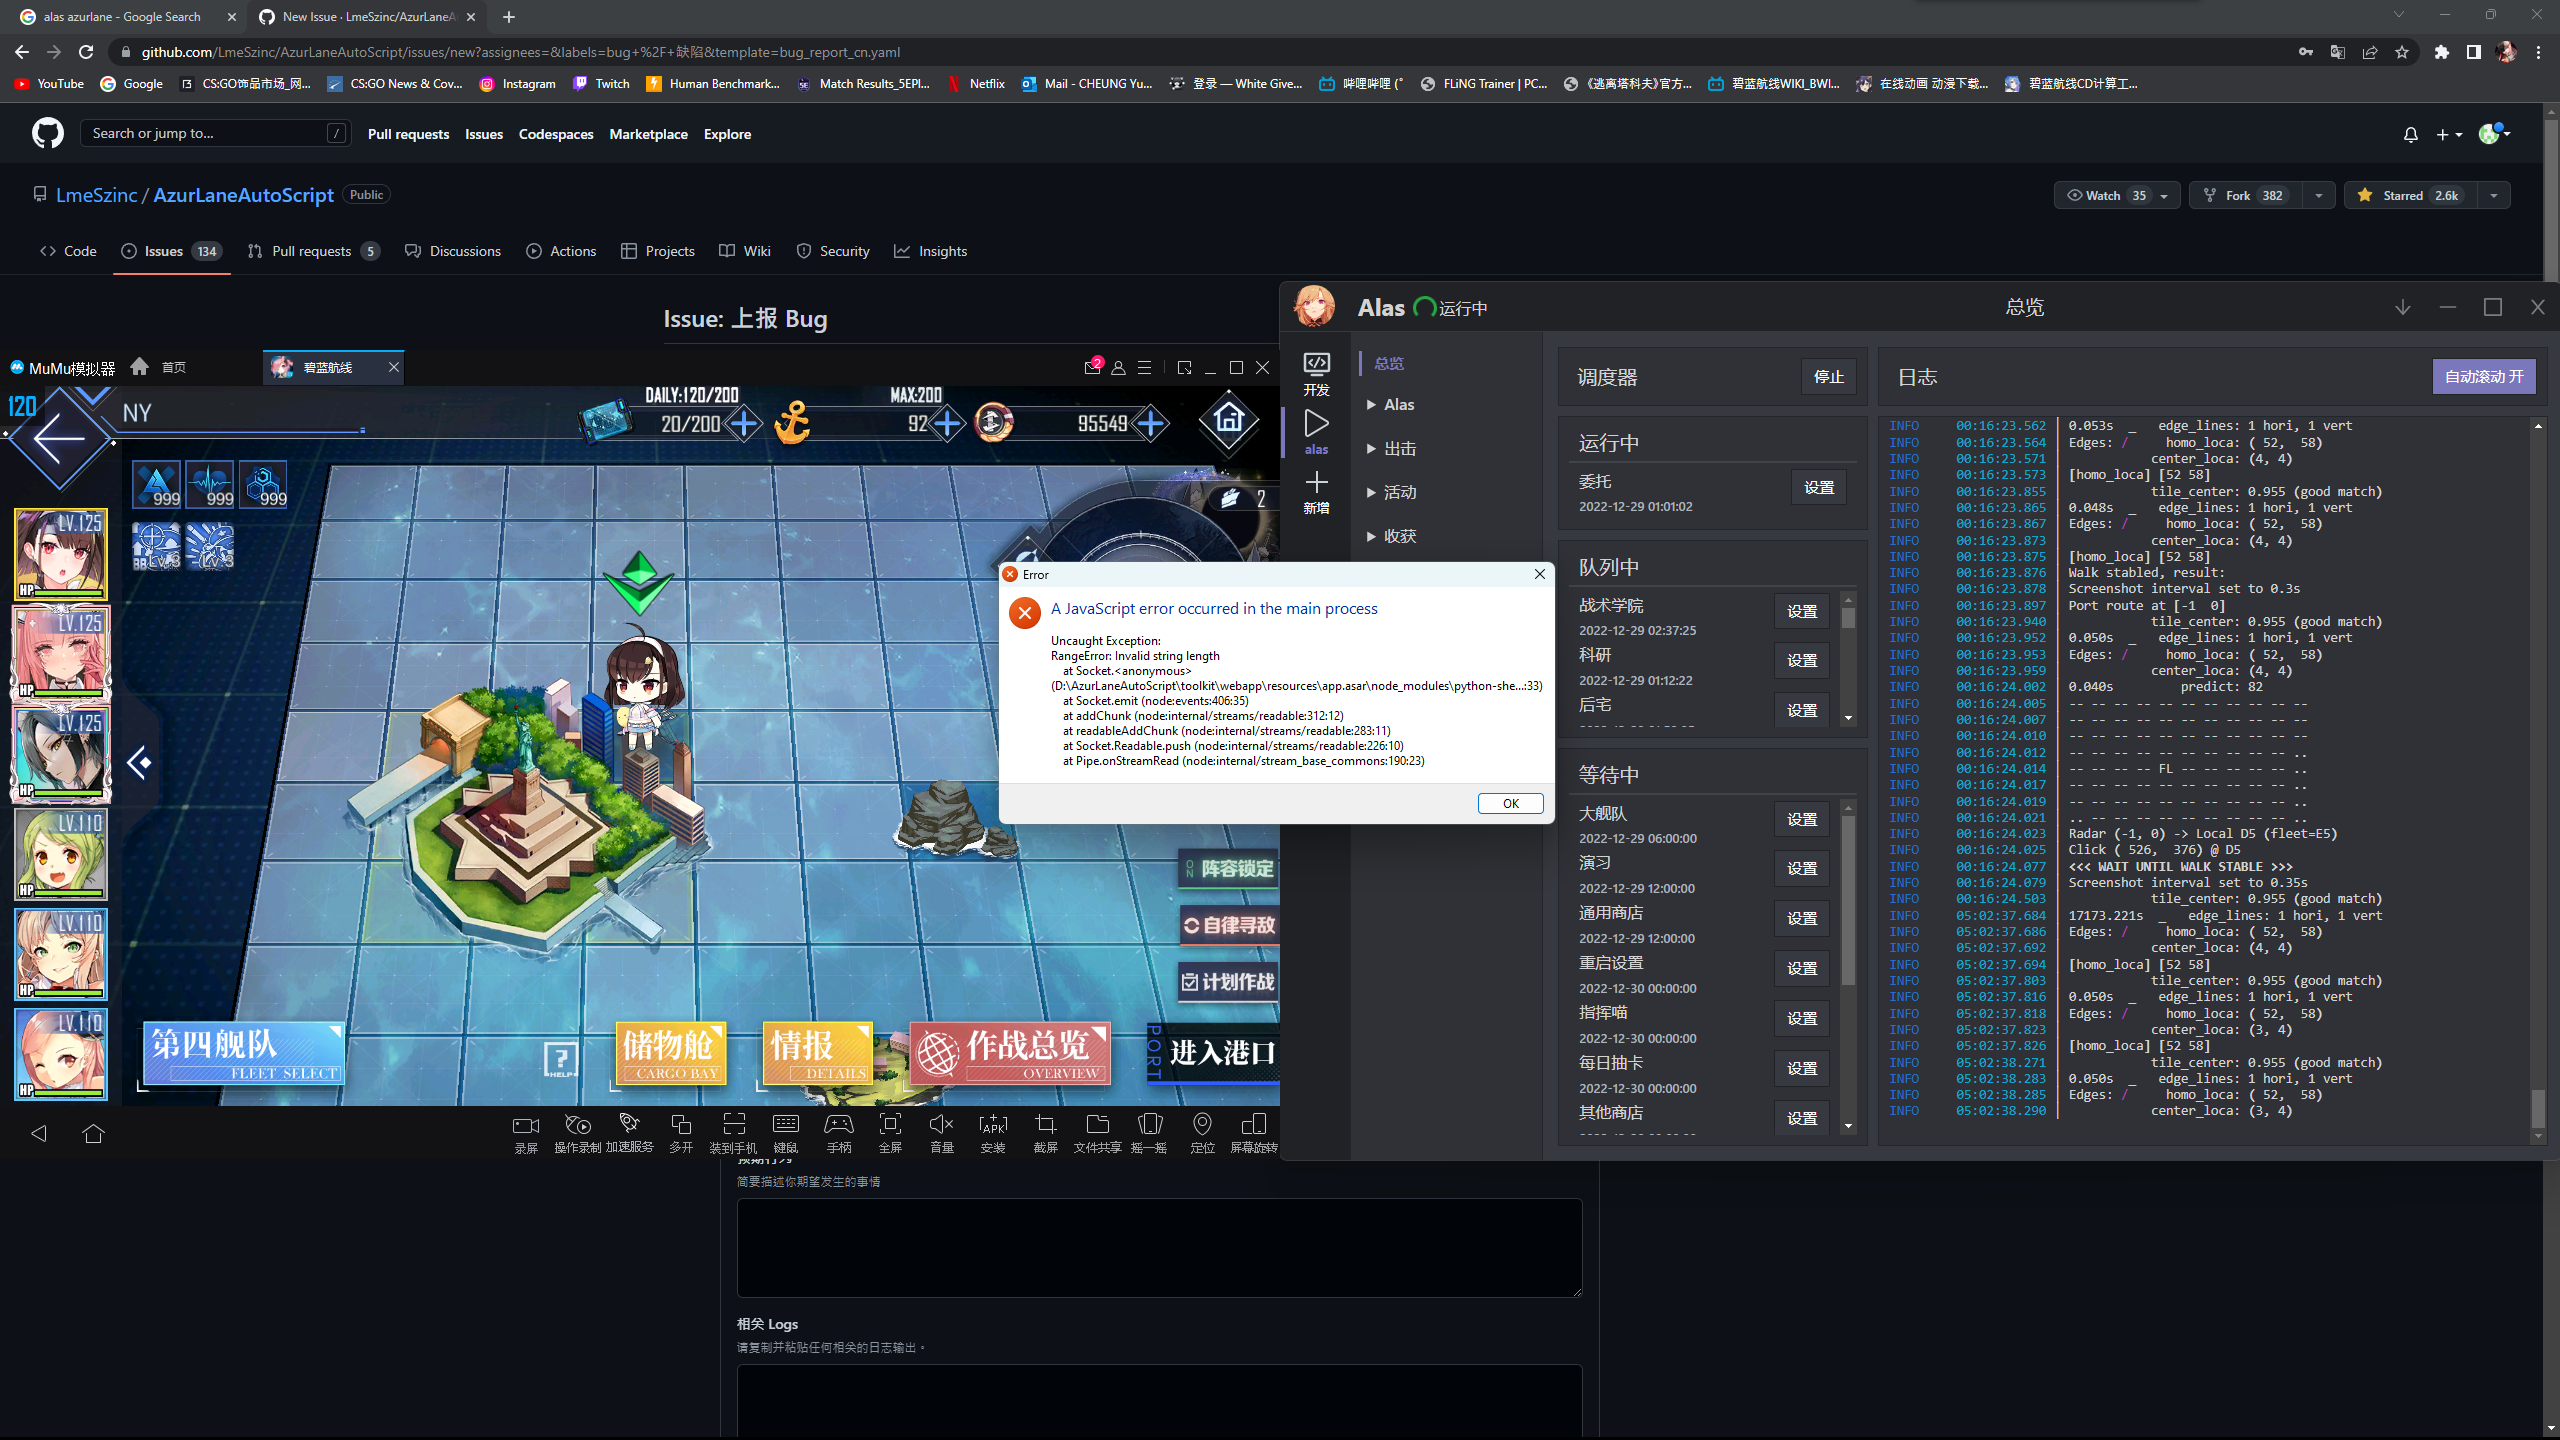Click the MuMu 文件共享 file sharing icon
This screenshot has height=1440, width=2560.
tap(1097, 1126)
